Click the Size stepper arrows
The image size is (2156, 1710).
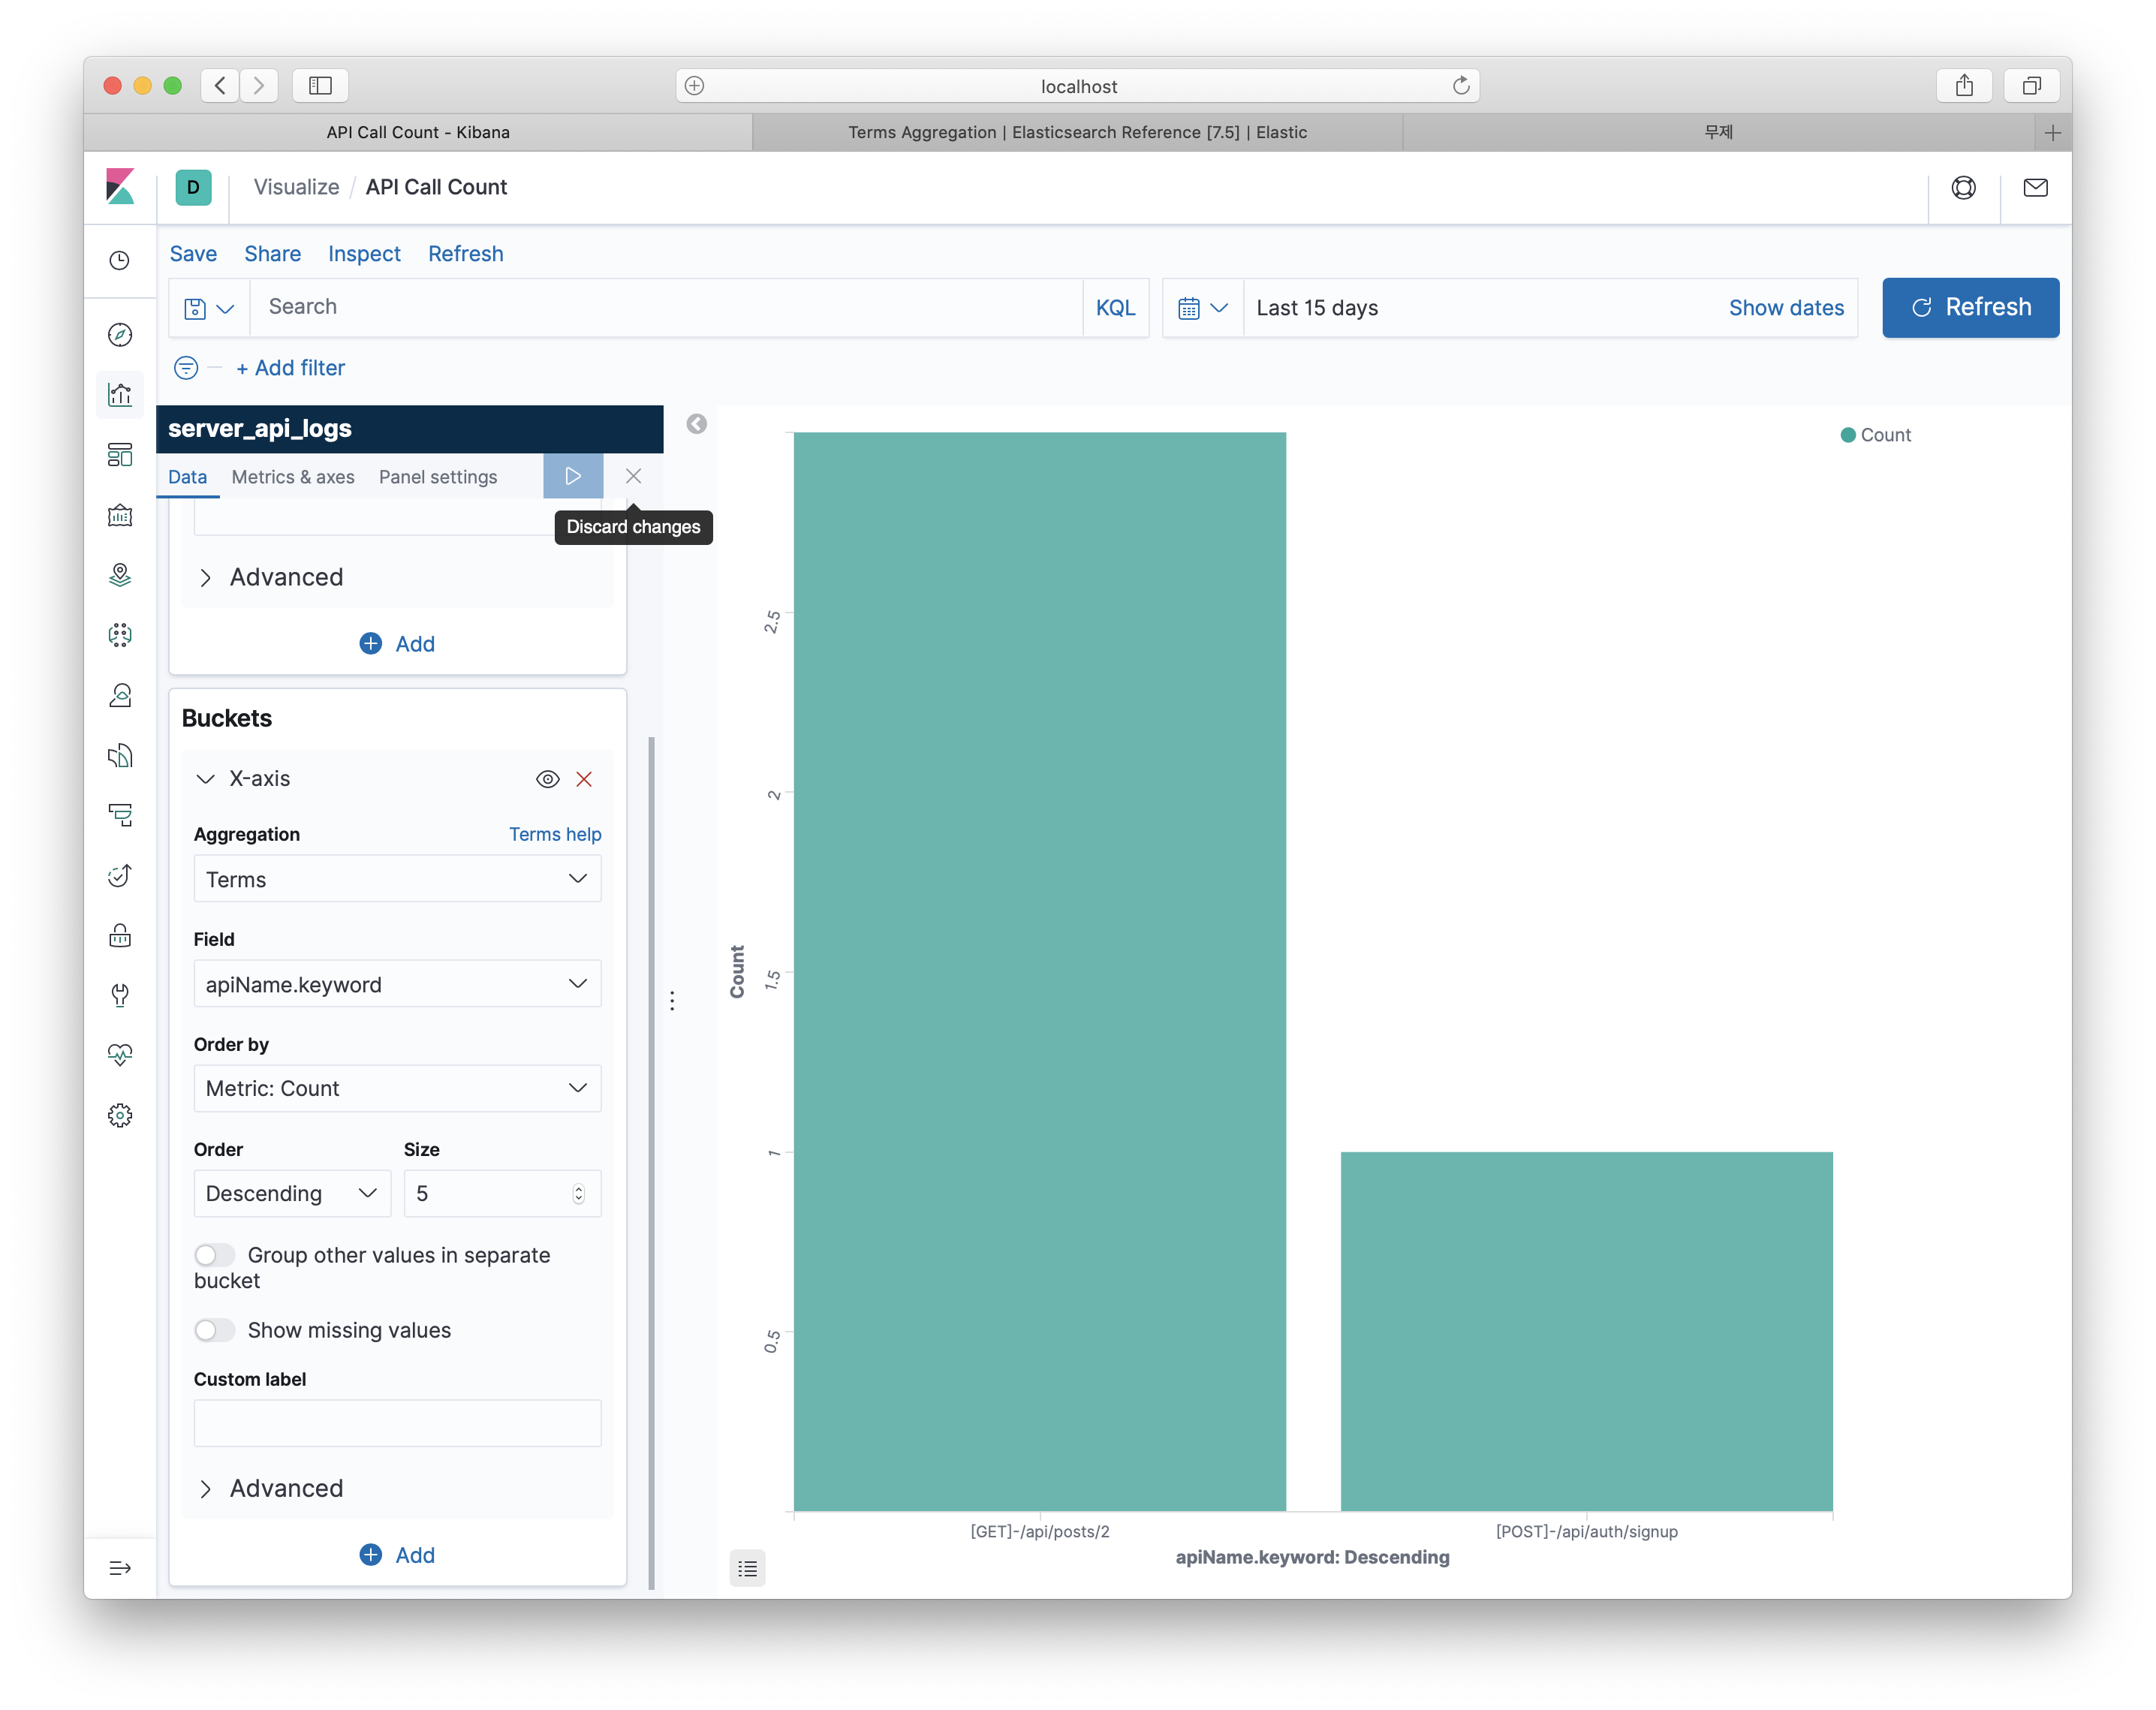coord(578,1194)
